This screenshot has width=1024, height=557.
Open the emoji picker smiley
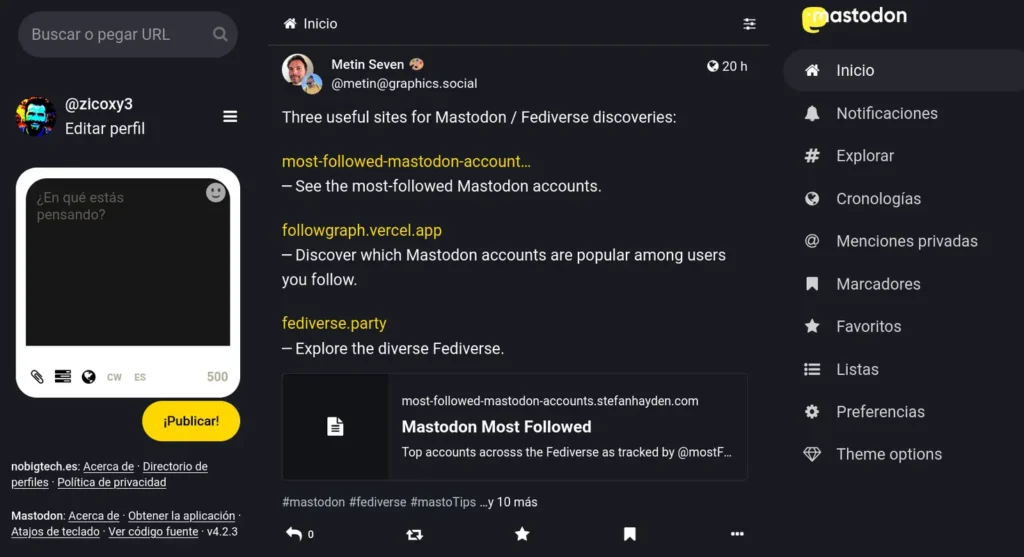pyautogui.click(x=216, y=192)
